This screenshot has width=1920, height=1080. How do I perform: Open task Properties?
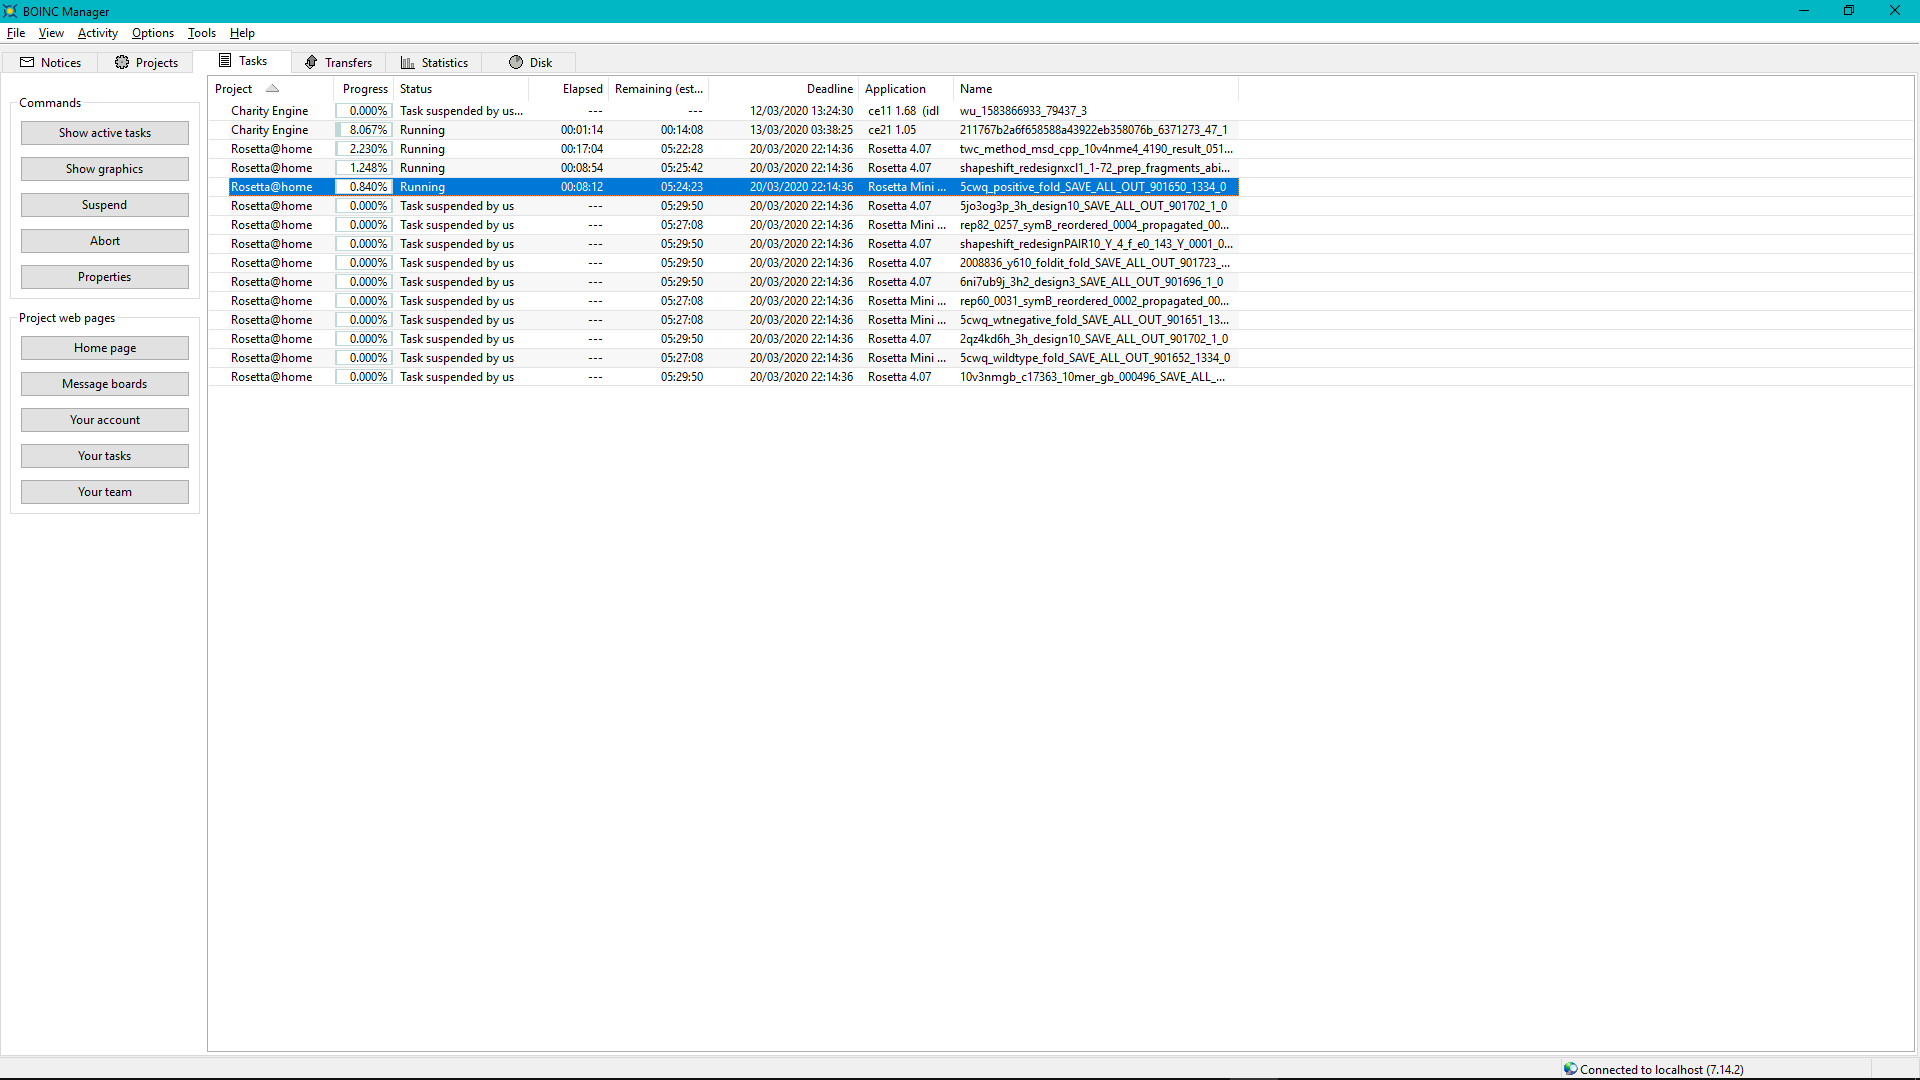(x=105, y=277)
